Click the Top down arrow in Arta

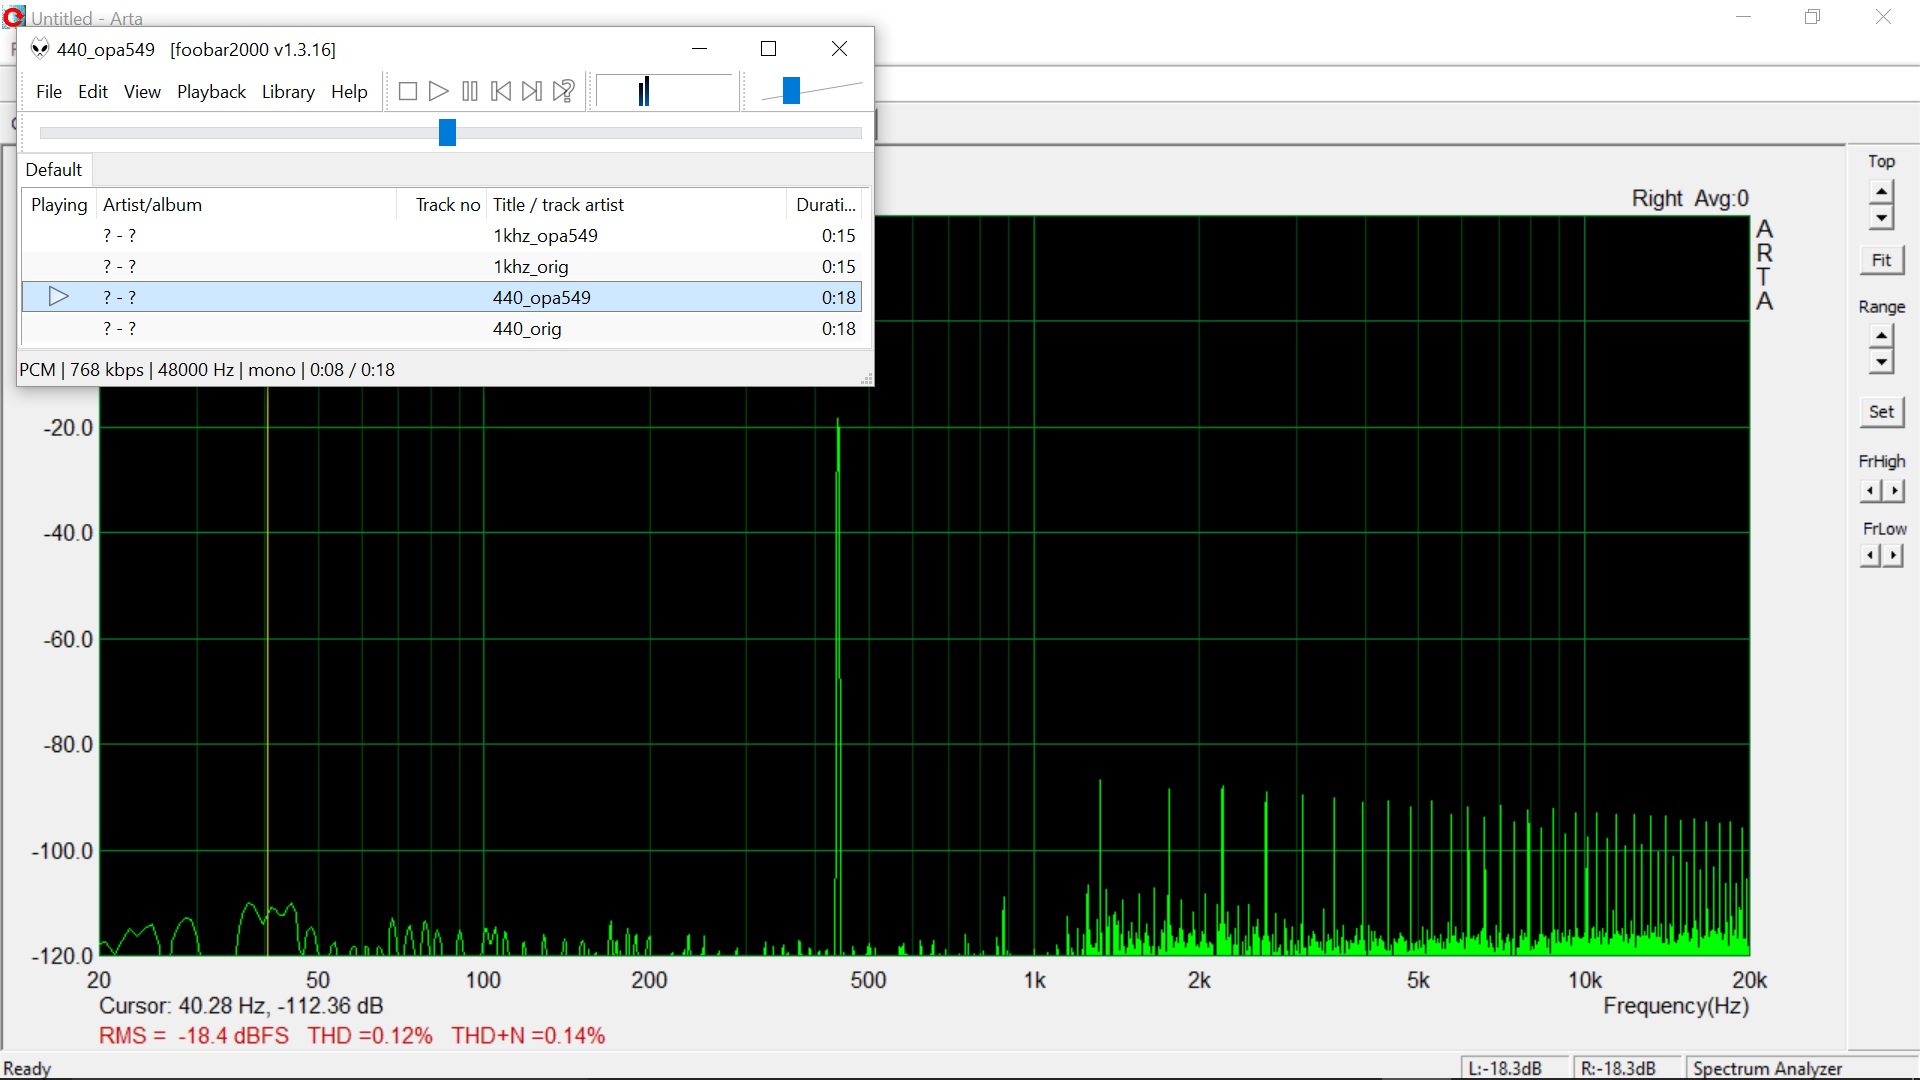1881,217
